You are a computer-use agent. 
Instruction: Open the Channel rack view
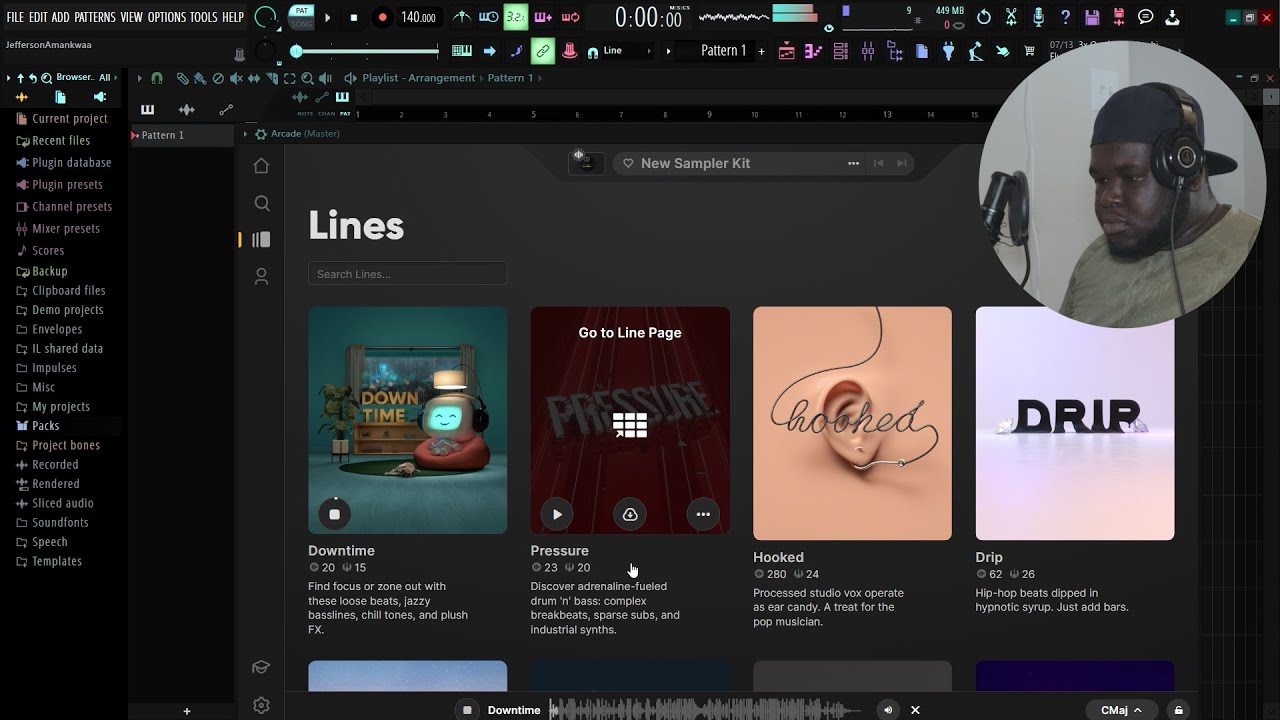point(841,51)
